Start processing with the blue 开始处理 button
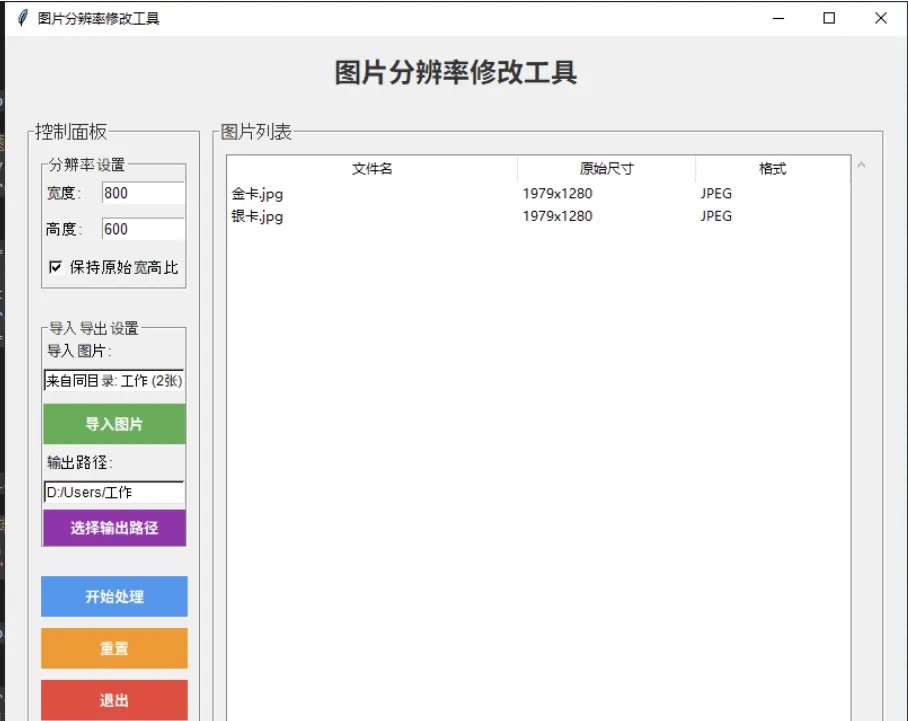The height and width of the screenshot is (721, 908). 113,597
